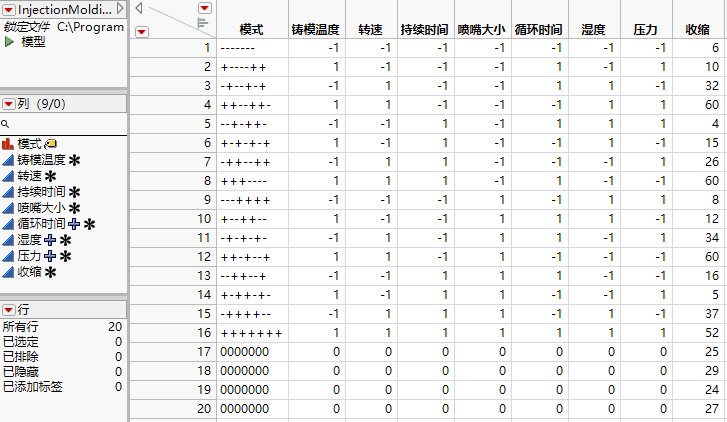Click the blue continuous icon for 循环时间
The image size is (727, 422).
(8, 224)
